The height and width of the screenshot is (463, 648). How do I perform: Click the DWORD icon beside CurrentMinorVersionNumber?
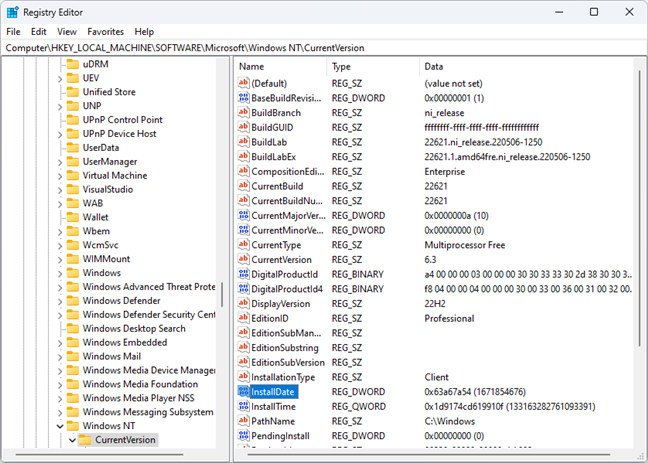click(x=243, y=230)
